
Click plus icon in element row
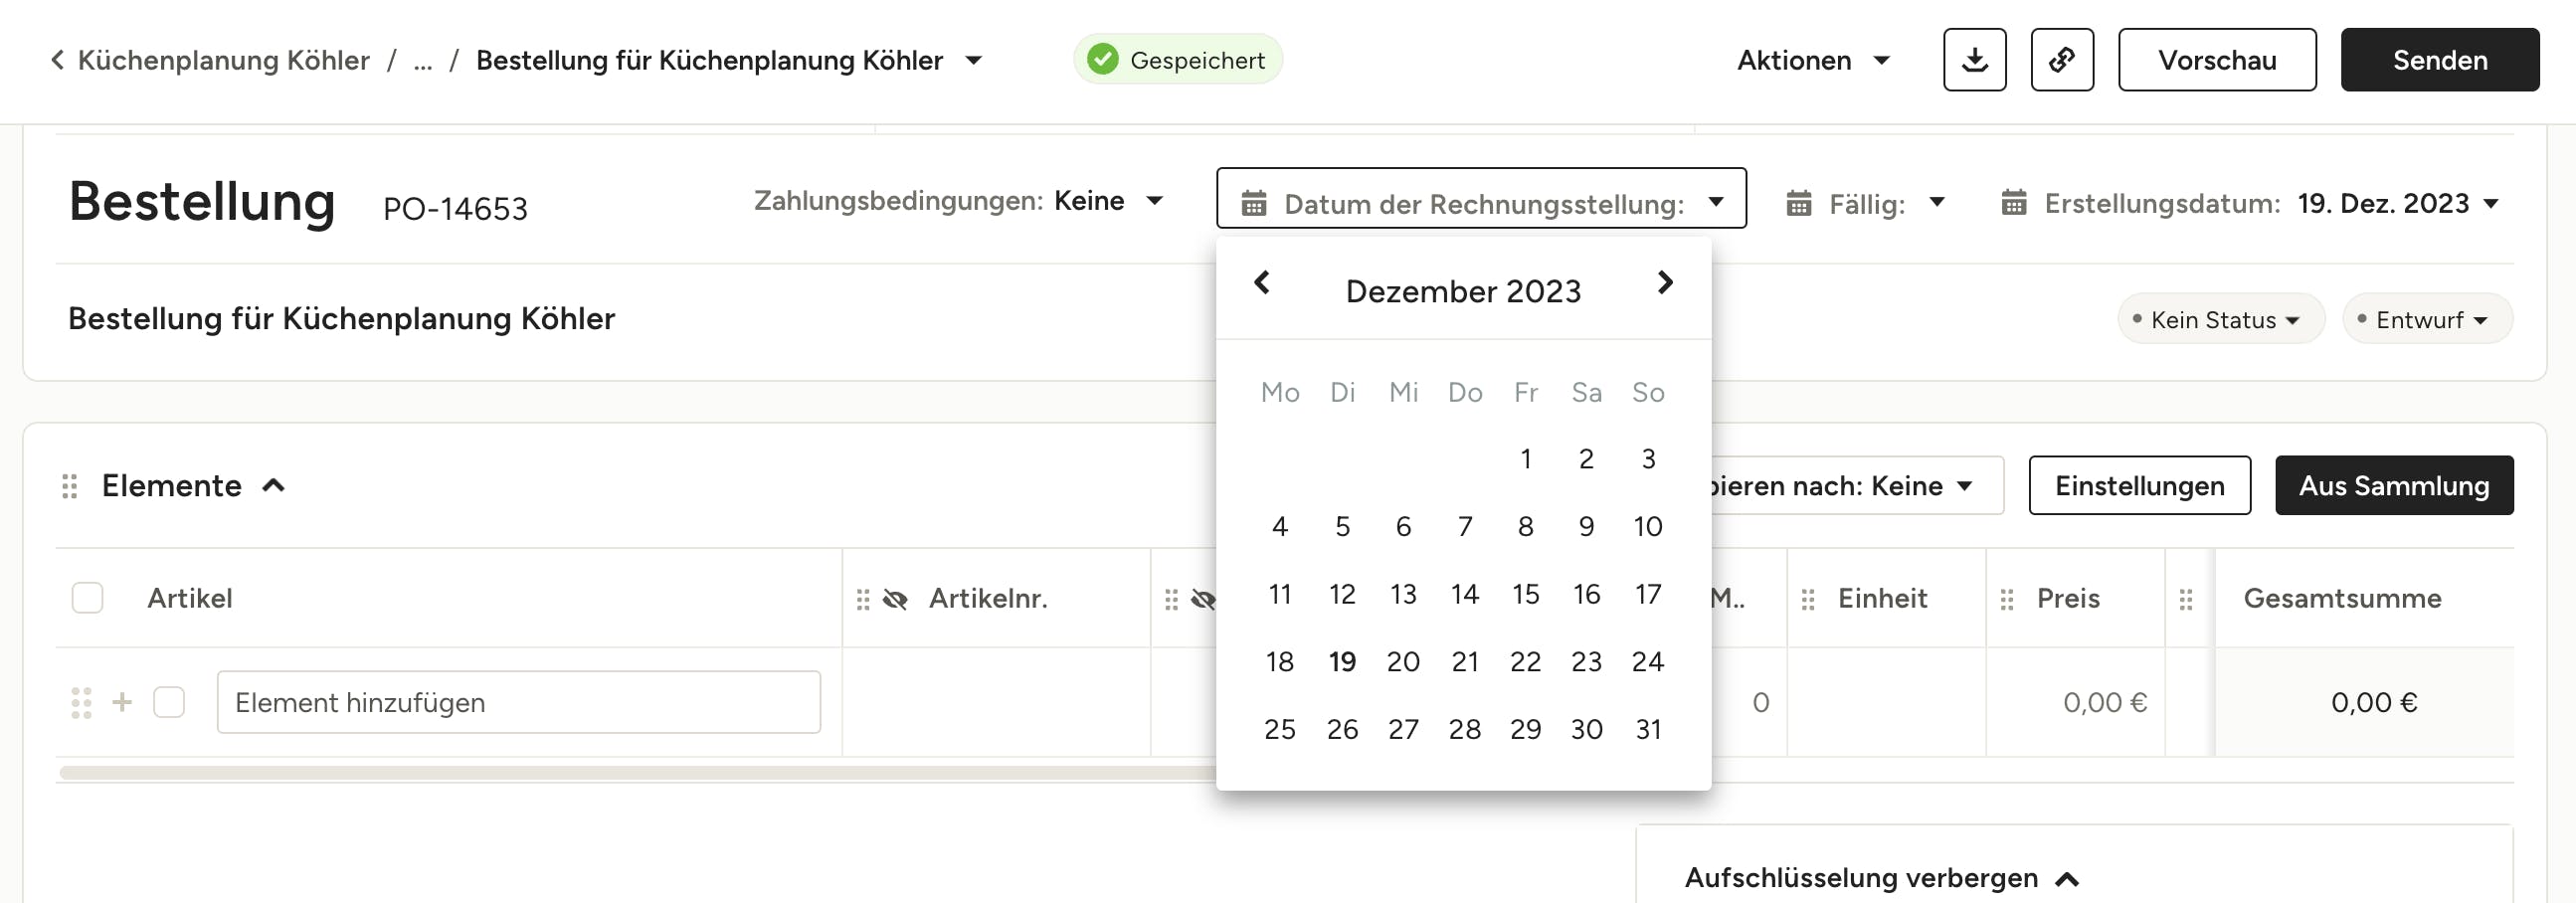(x=122, y=702)
